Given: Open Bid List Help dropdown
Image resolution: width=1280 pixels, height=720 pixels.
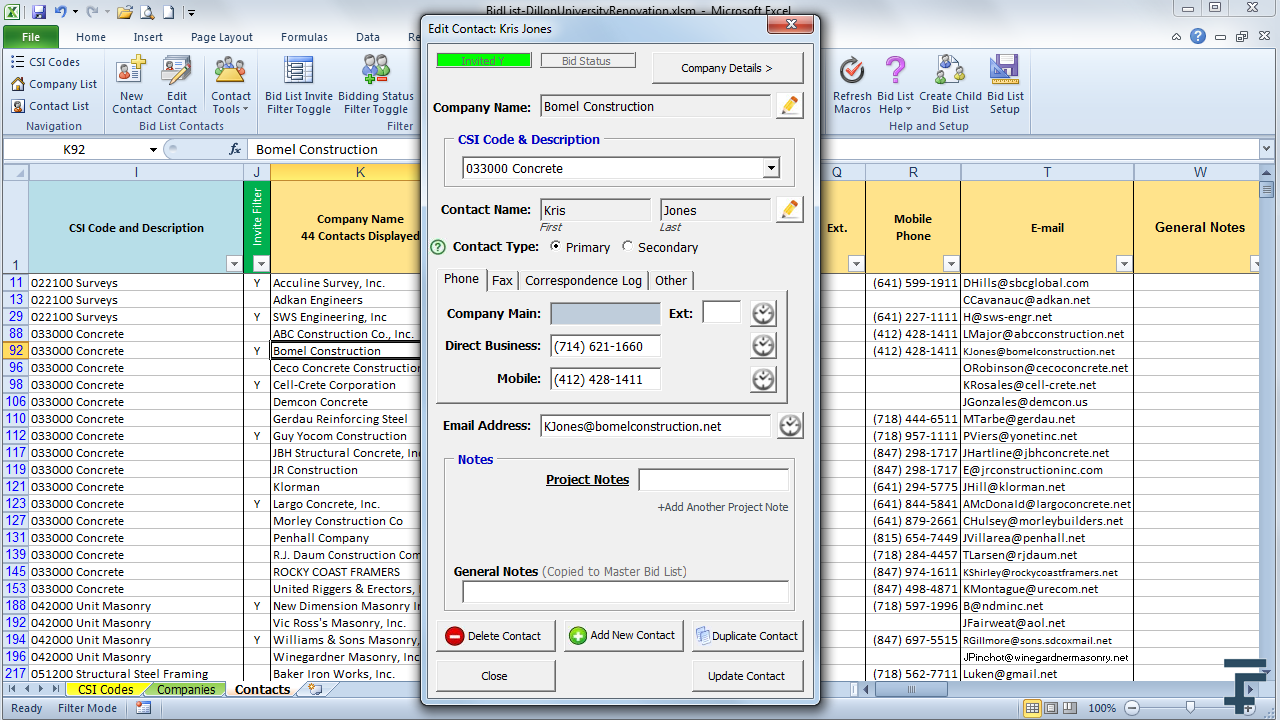Looking at the screenshot, I should tap(895, 85).
